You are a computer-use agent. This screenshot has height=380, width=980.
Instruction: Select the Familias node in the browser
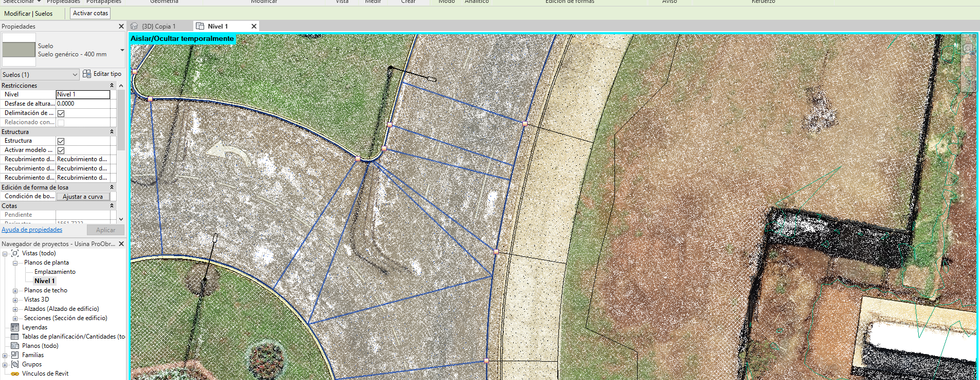pyautogui.click(x=32, y=355)
